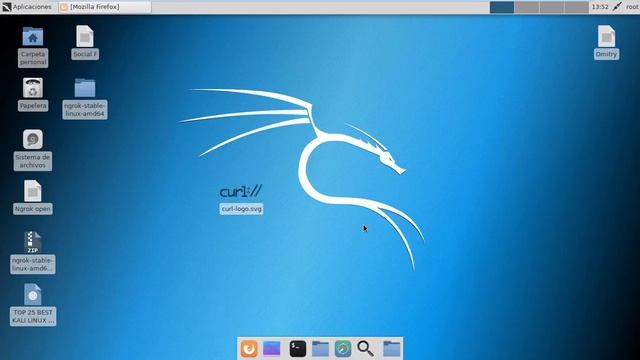The width and height of the screenshot is (640, 360).
Task: Open the terminal from the dock
Action: pos(298,349)
